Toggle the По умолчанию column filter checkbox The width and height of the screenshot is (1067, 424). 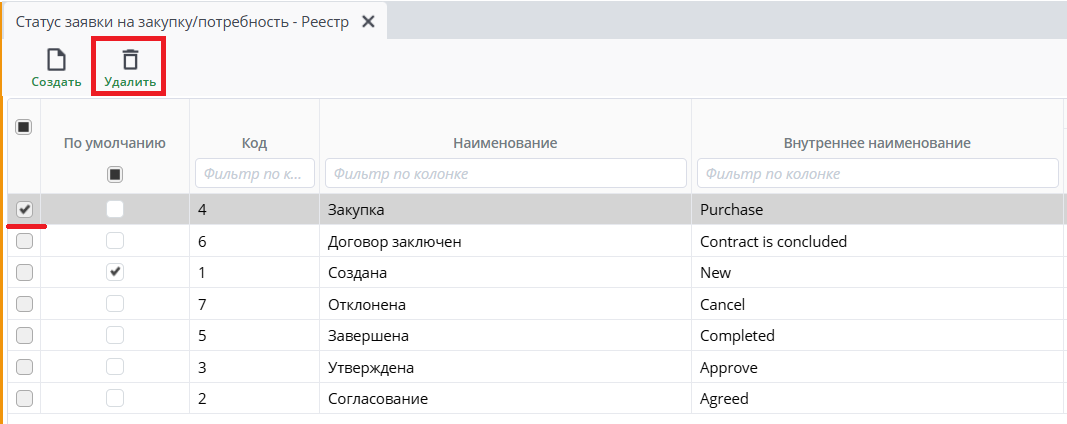coord(115,174)
